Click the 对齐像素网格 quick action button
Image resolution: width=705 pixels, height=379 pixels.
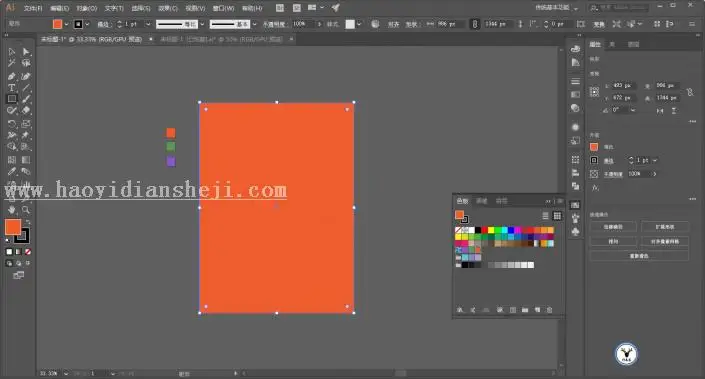[665, 241]
